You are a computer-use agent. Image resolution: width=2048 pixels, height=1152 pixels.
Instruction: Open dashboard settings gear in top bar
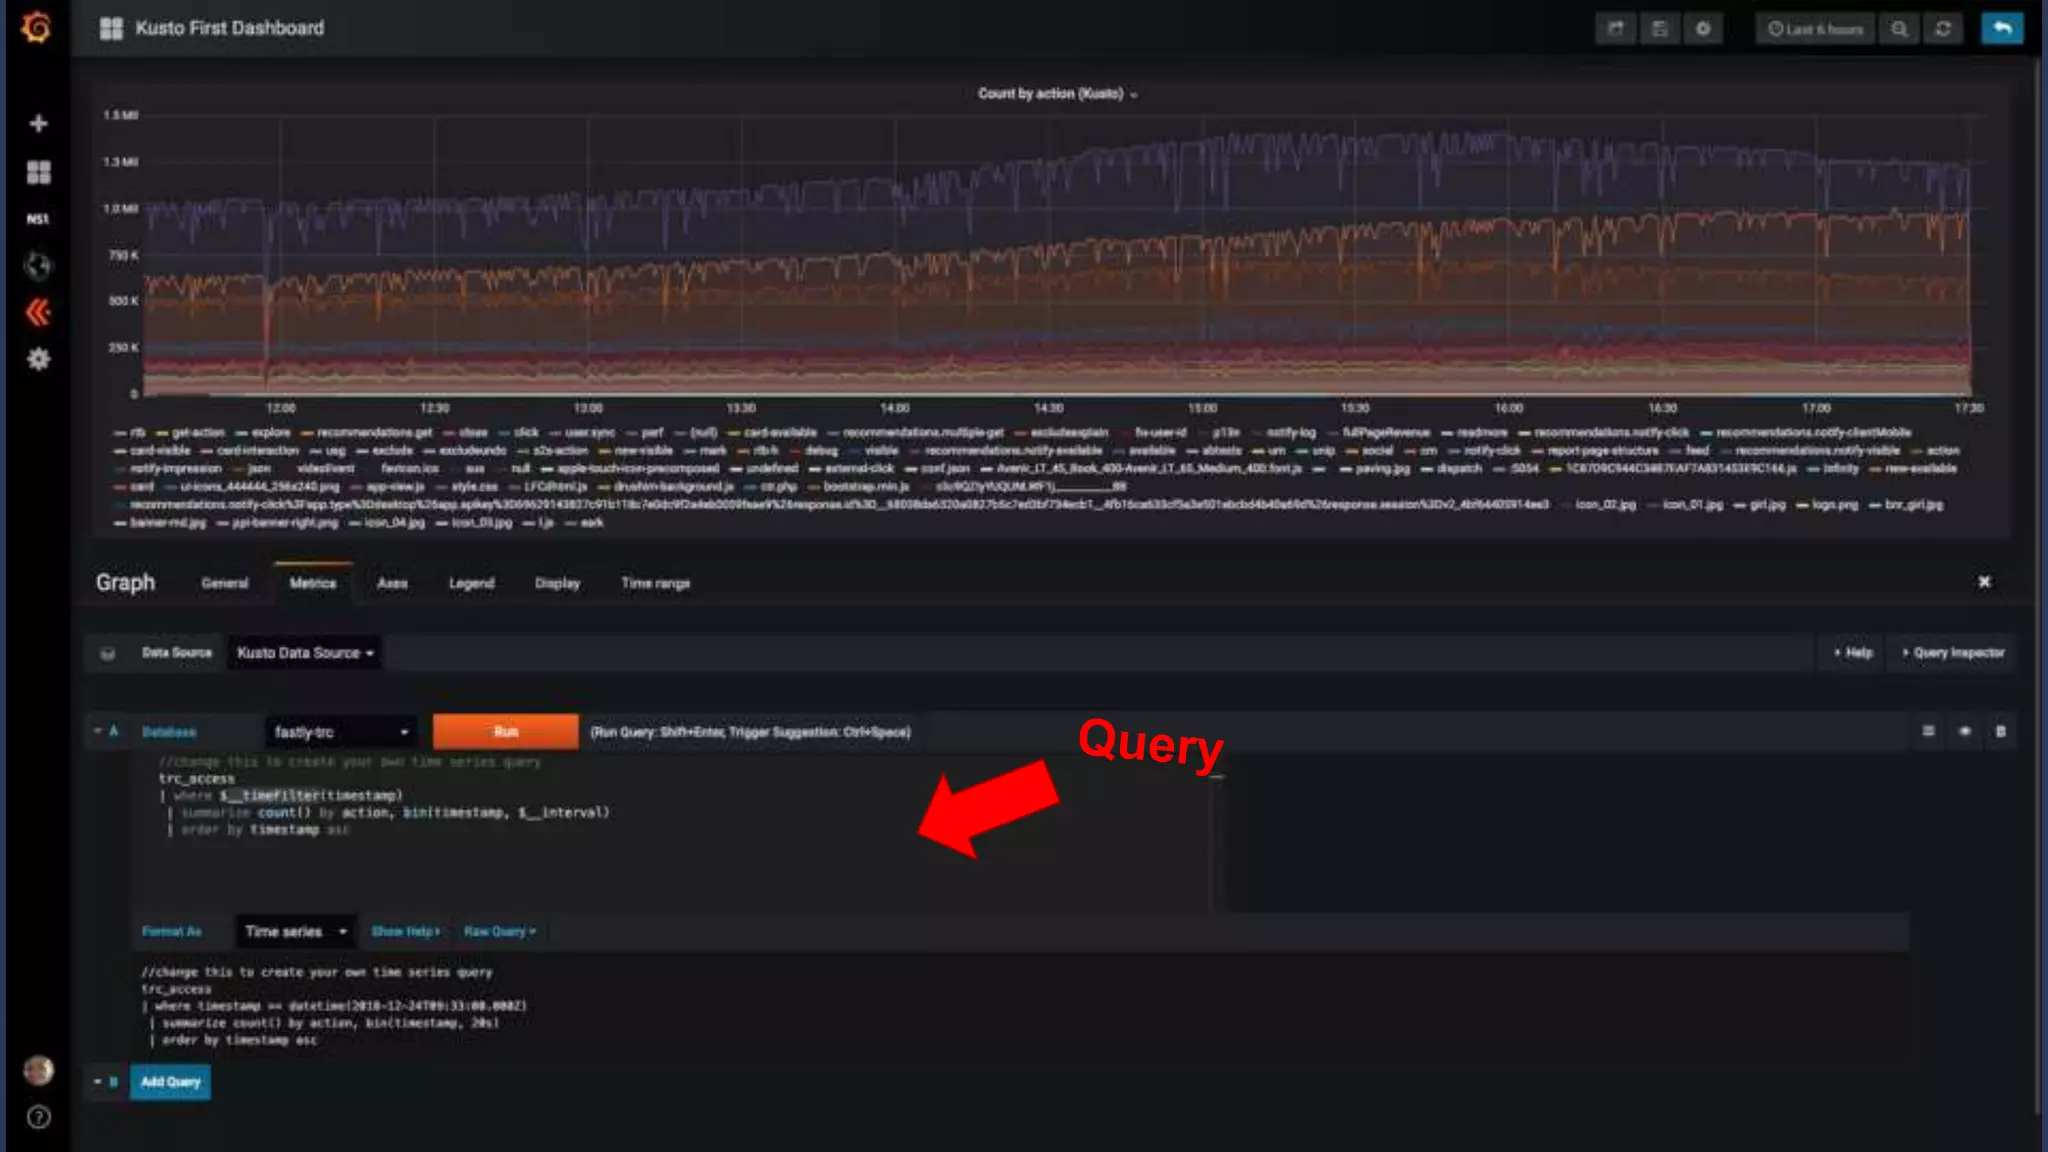1703,29
